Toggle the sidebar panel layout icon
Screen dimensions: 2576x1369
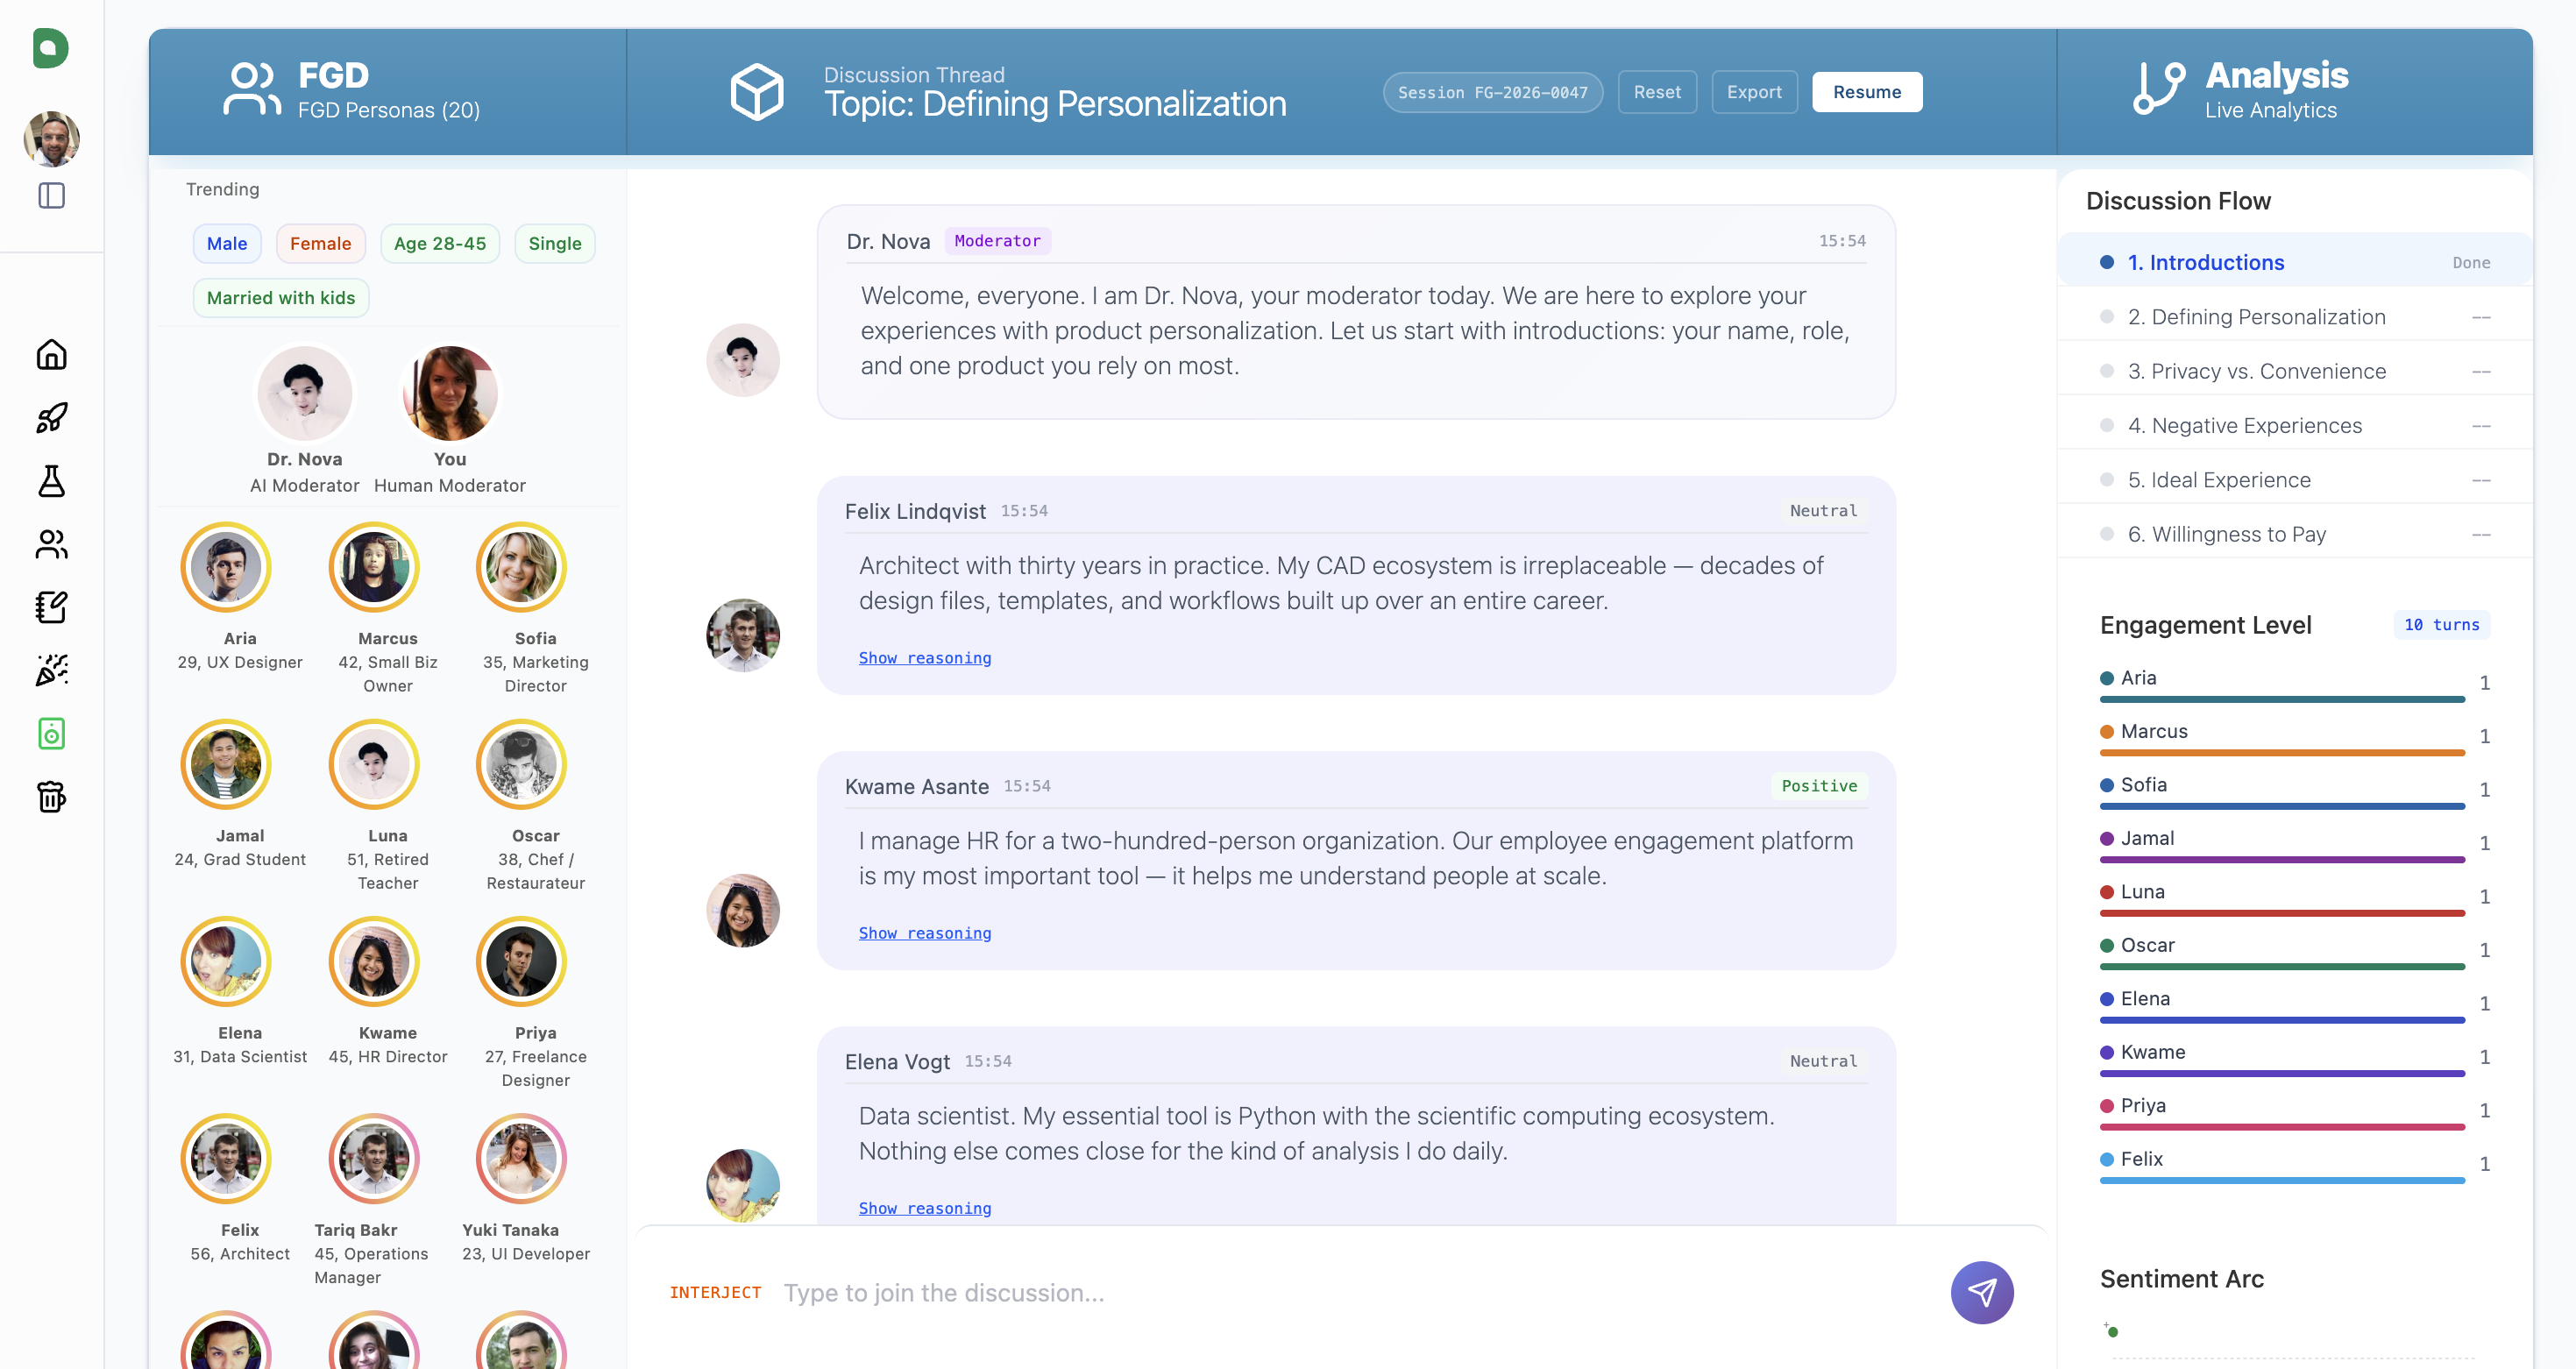pos(51,195)
